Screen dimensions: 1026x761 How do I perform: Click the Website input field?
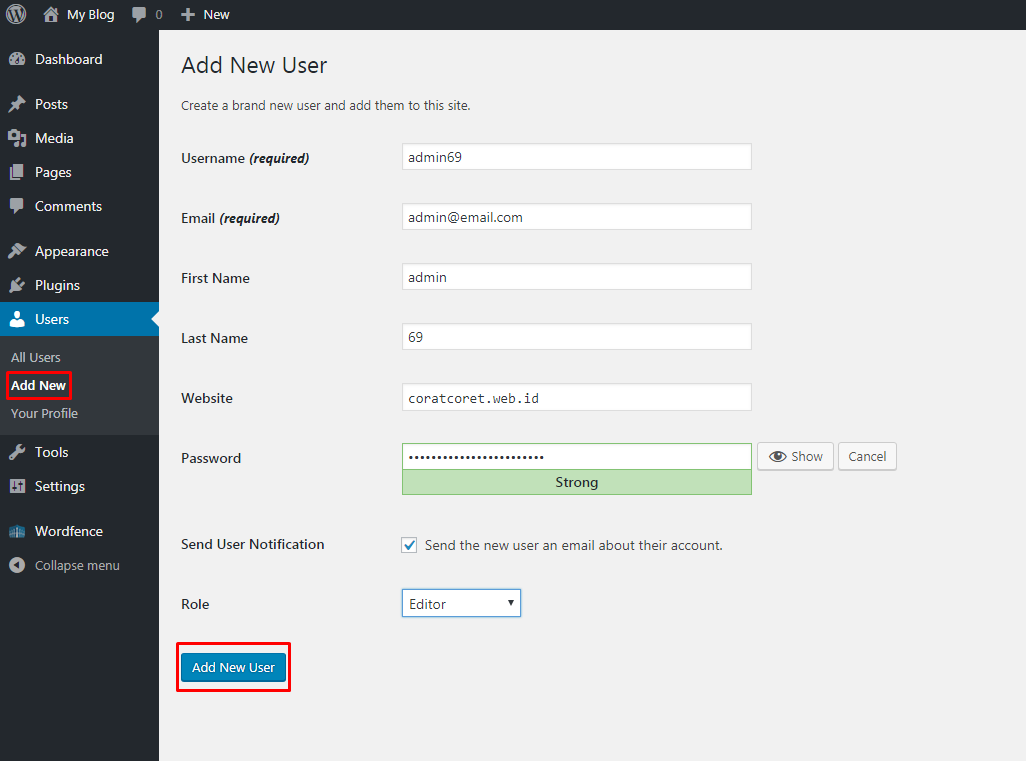[576, 398]
